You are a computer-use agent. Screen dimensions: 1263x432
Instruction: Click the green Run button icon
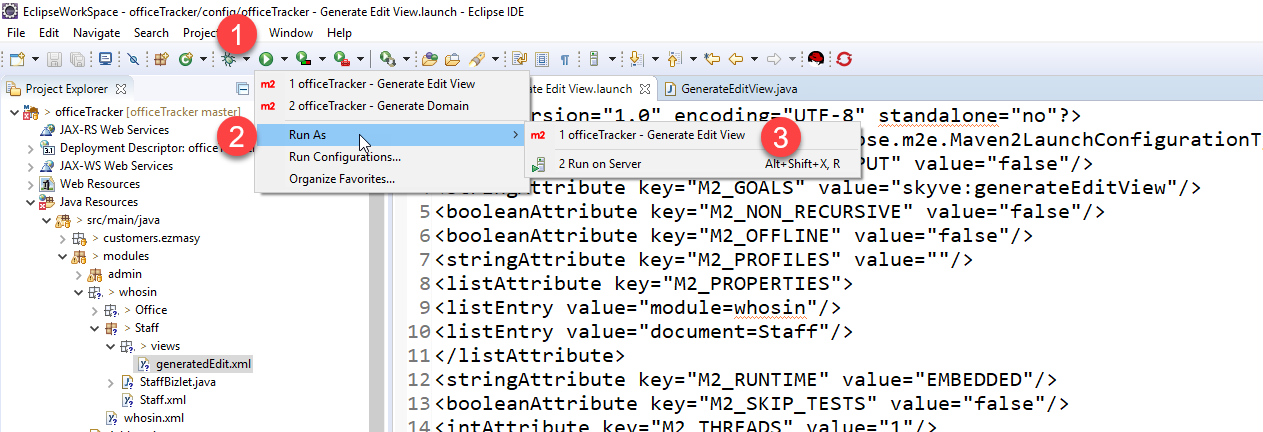[x=266, y=59]
